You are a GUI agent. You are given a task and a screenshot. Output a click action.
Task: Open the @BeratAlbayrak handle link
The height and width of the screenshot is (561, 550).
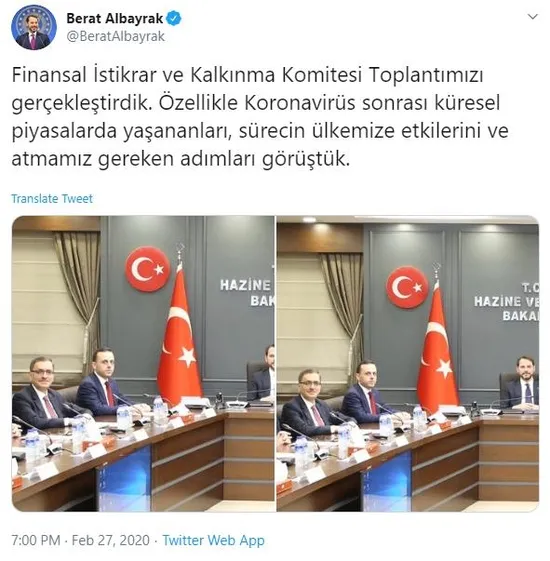(116, 36)
